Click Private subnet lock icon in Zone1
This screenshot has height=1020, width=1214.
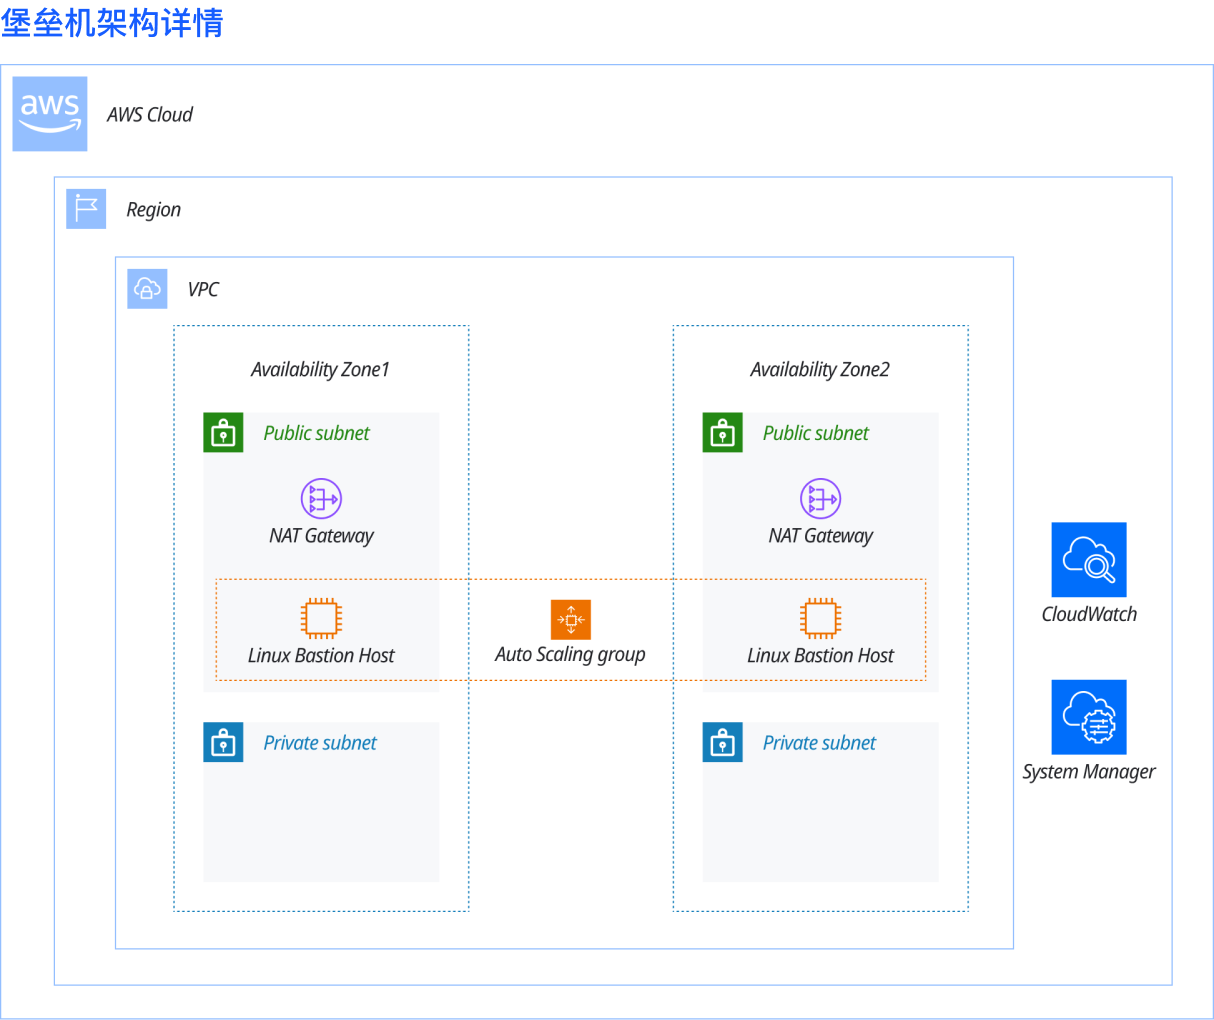point(223,742)
